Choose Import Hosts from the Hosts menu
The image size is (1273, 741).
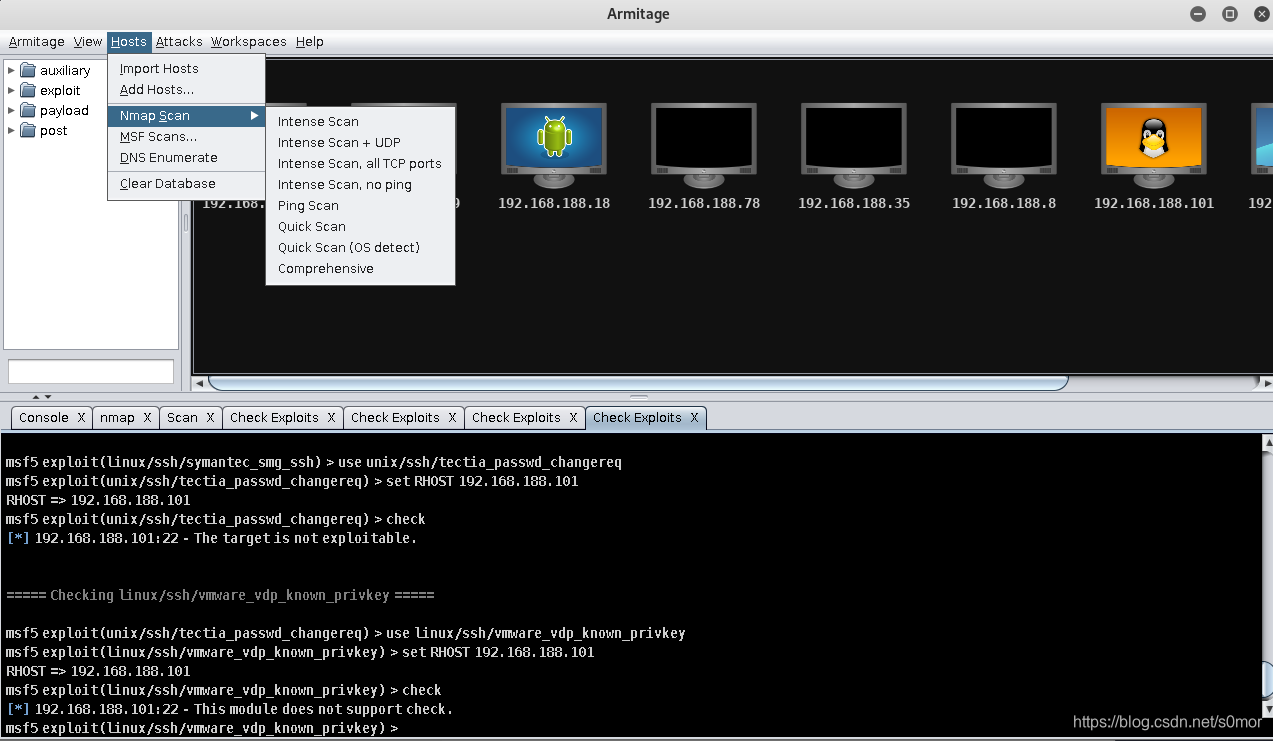pyautogui.click(x=186, y=69)
